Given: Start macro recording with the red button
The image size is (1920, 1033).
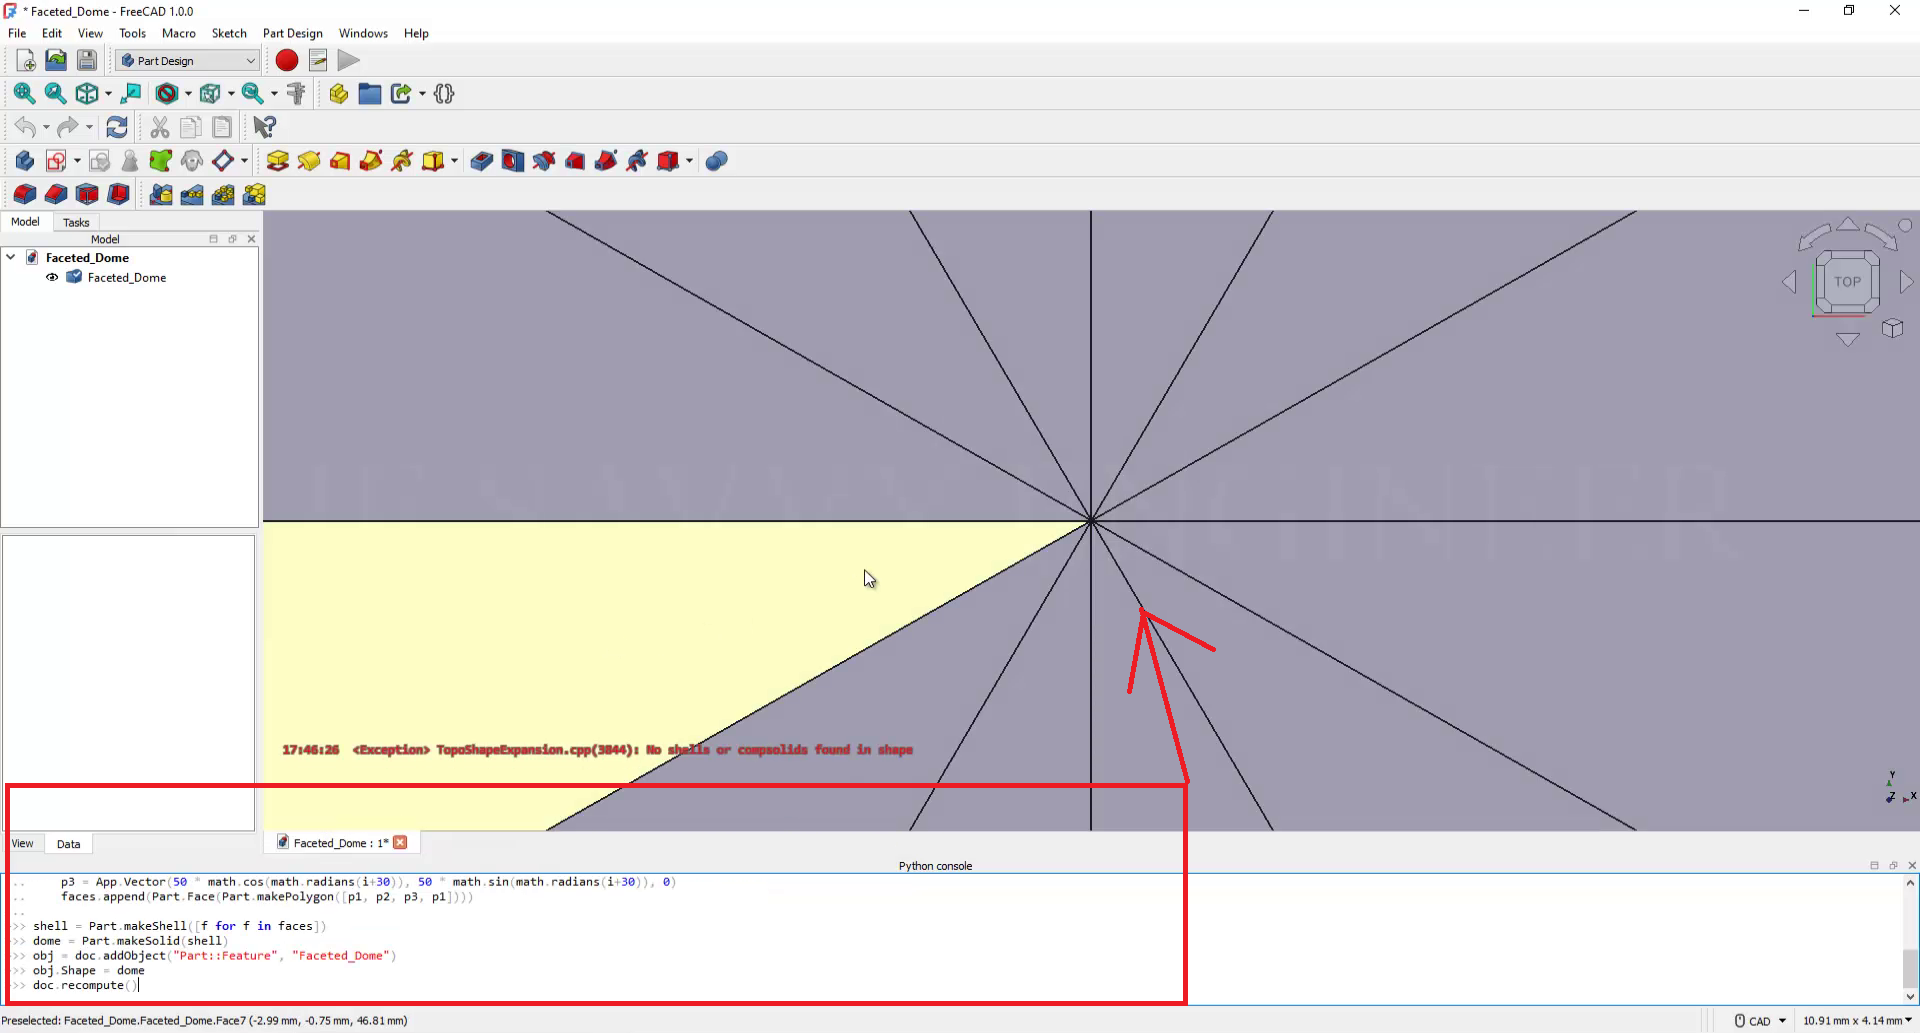Looking at the screenshot, I should (287, 61).
